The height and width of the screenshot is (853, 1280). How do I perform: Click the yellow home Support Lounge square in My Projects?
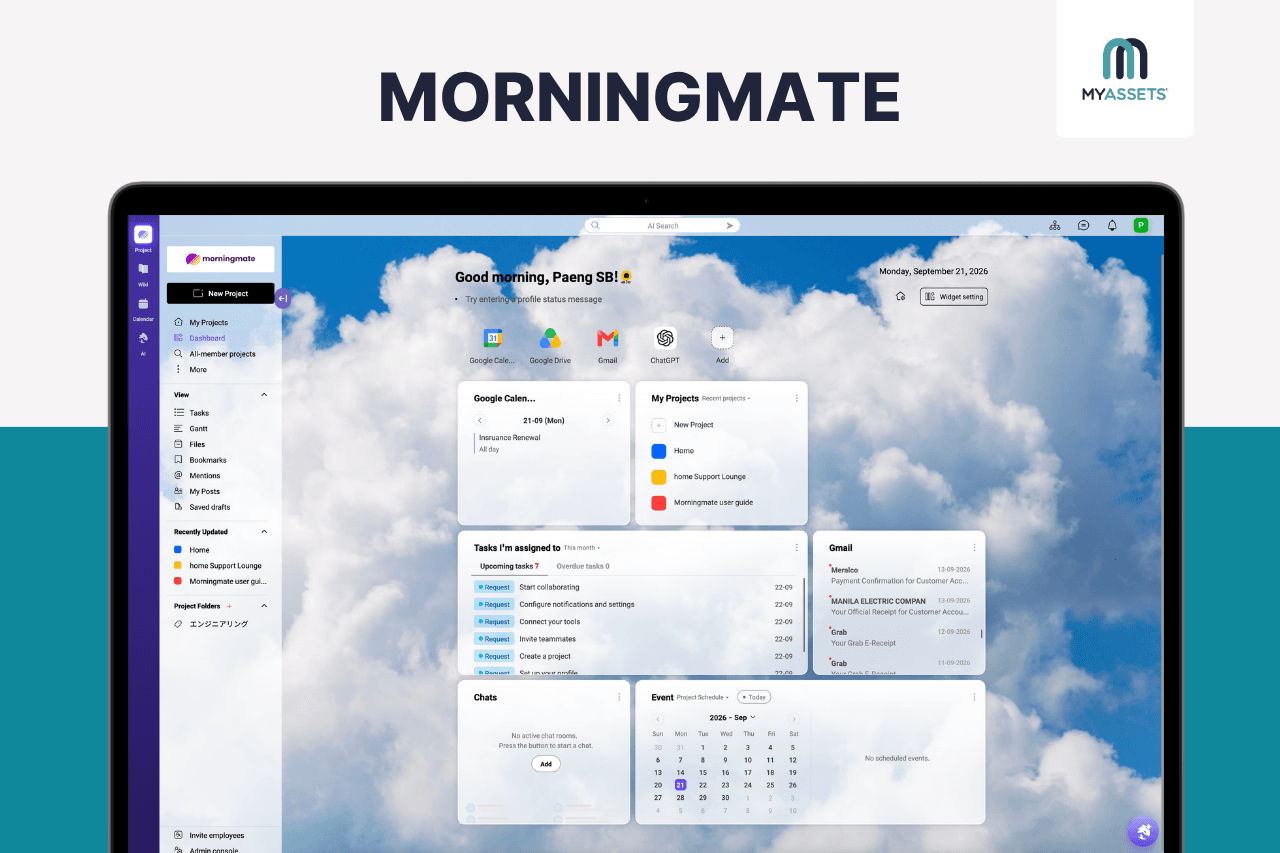click(x=659, y=477)
